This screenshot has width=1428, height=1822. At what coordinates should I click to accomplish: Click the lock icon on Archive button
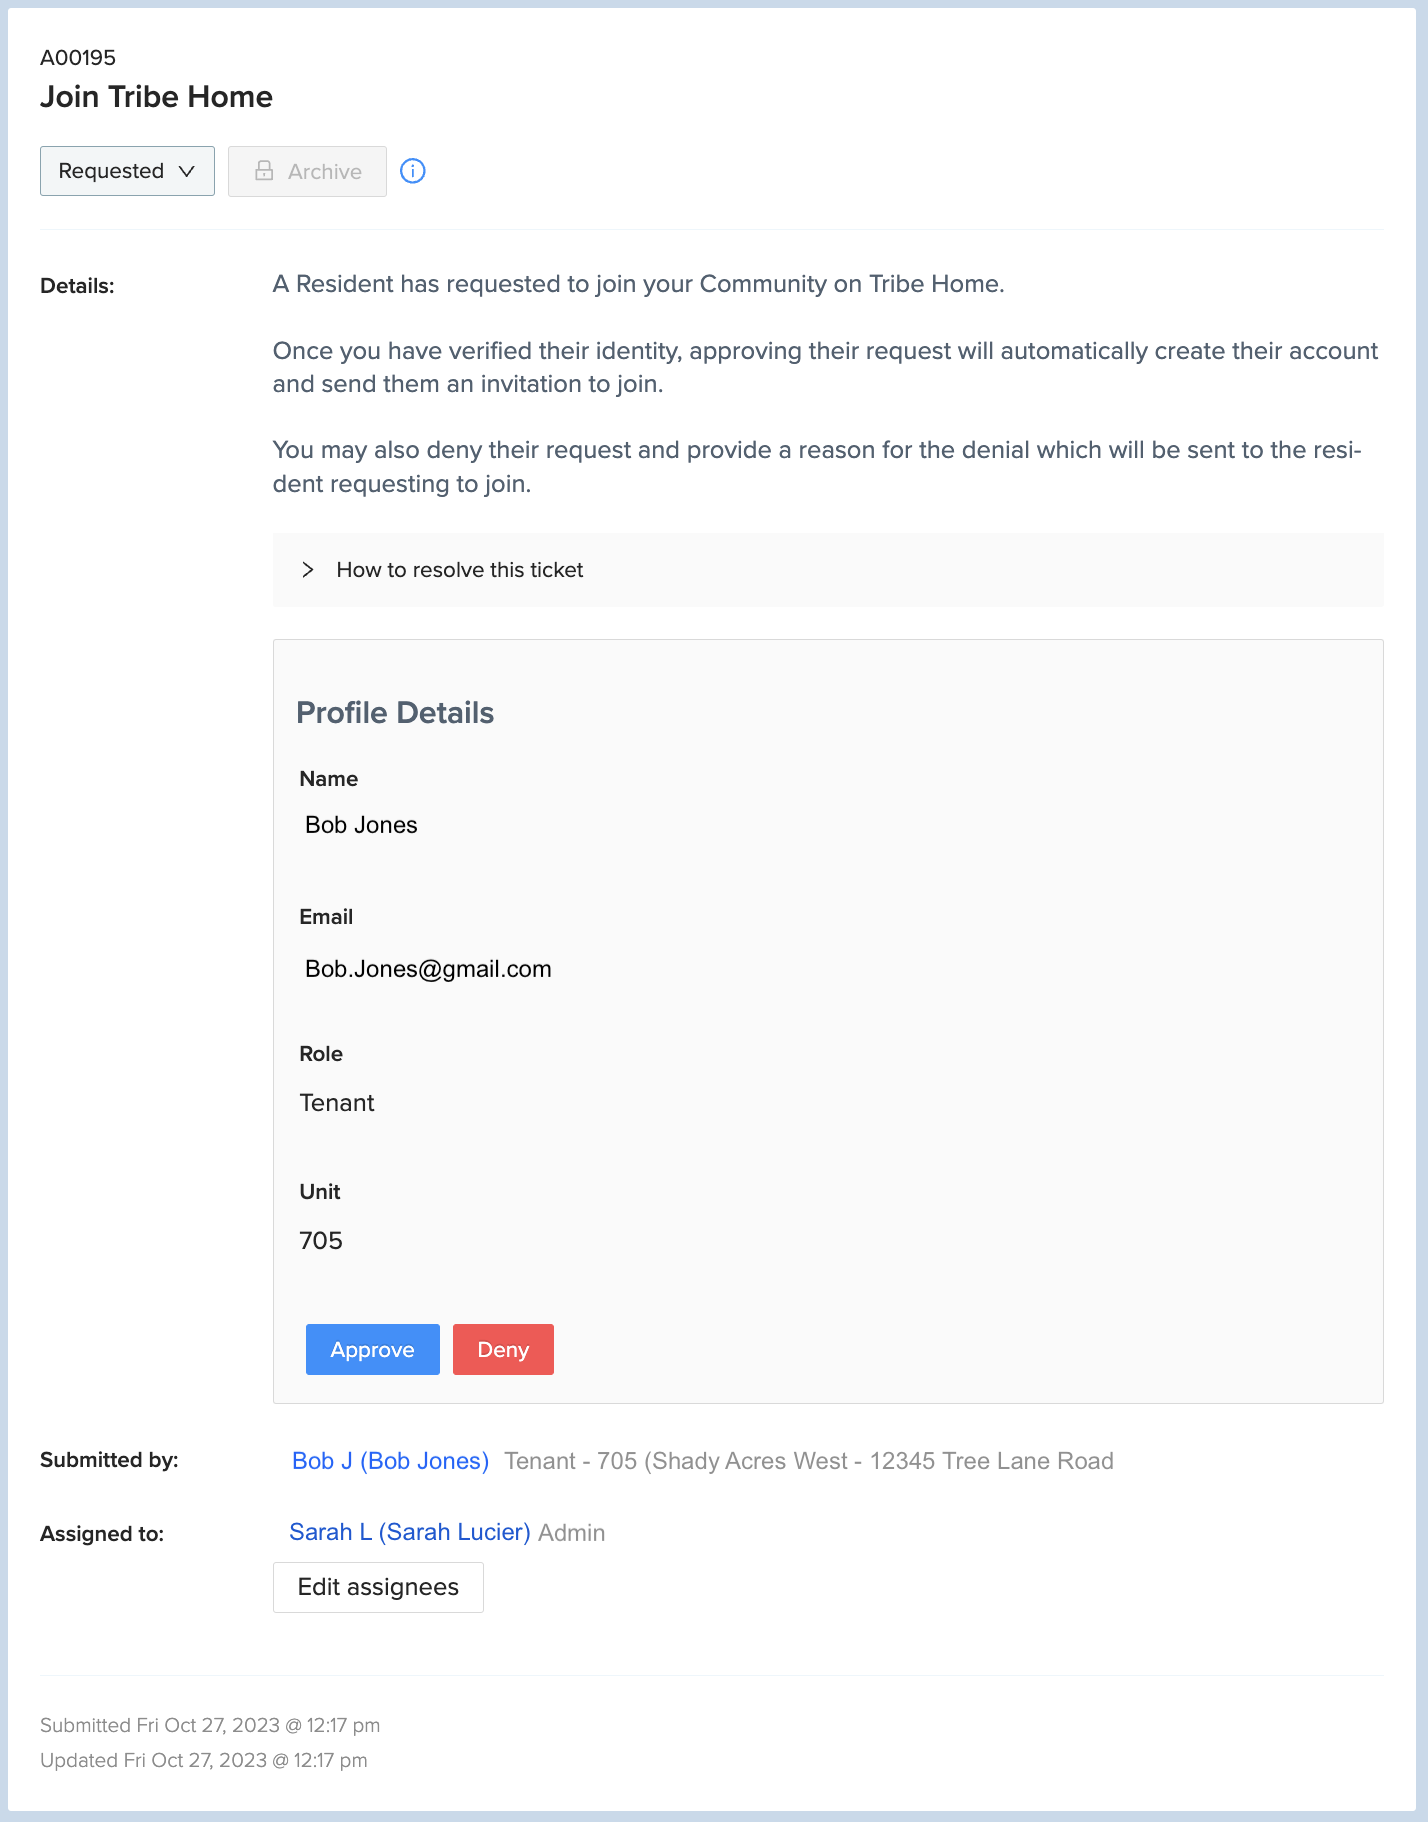pos(264,171)
